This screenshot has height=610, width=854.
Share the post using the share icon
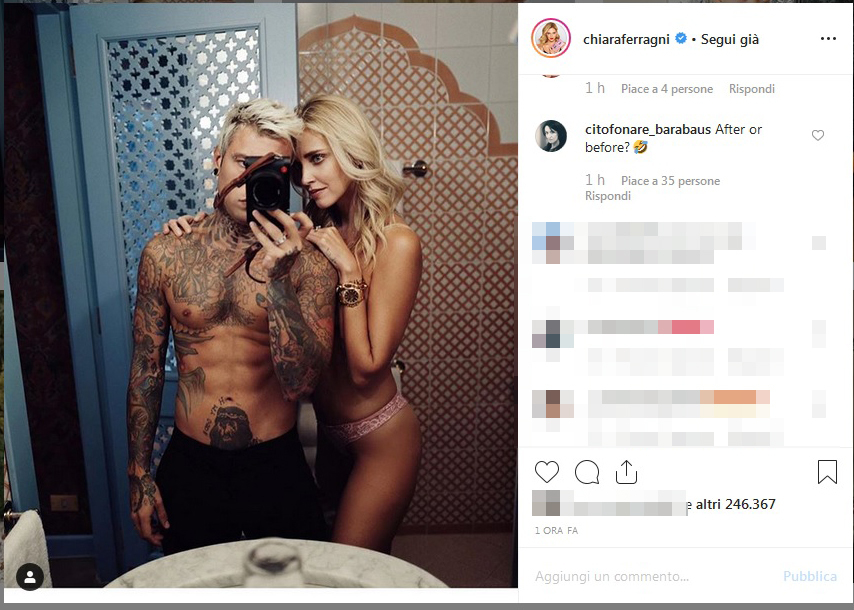pos(626,472)
